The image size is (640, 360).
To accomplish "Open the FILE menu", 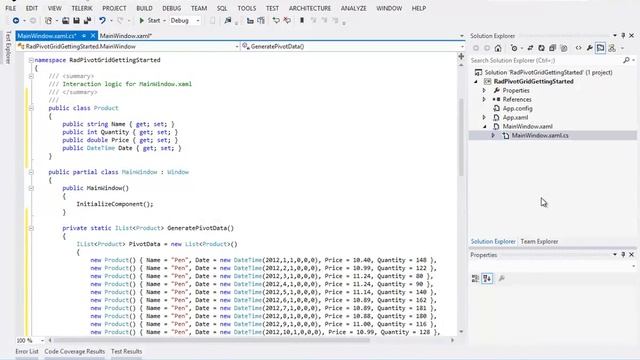I will [x=11, y=8].
